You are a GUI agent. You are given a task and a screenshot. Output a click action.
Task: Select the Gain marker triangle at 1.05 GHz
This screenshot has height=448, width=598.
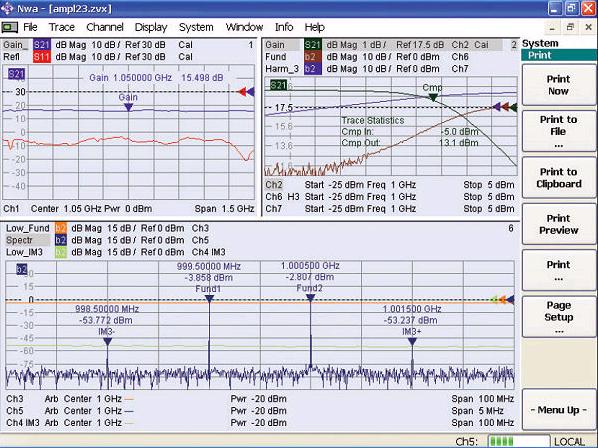[x=129, y=108]
